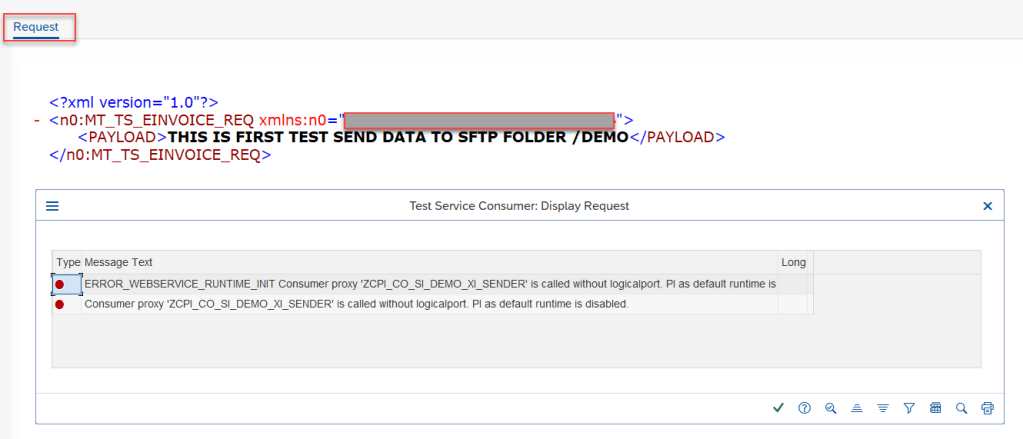1023x439 pixels.
Task: Click the Type column header
Action: pyautogui.click(x=68, y=262)
